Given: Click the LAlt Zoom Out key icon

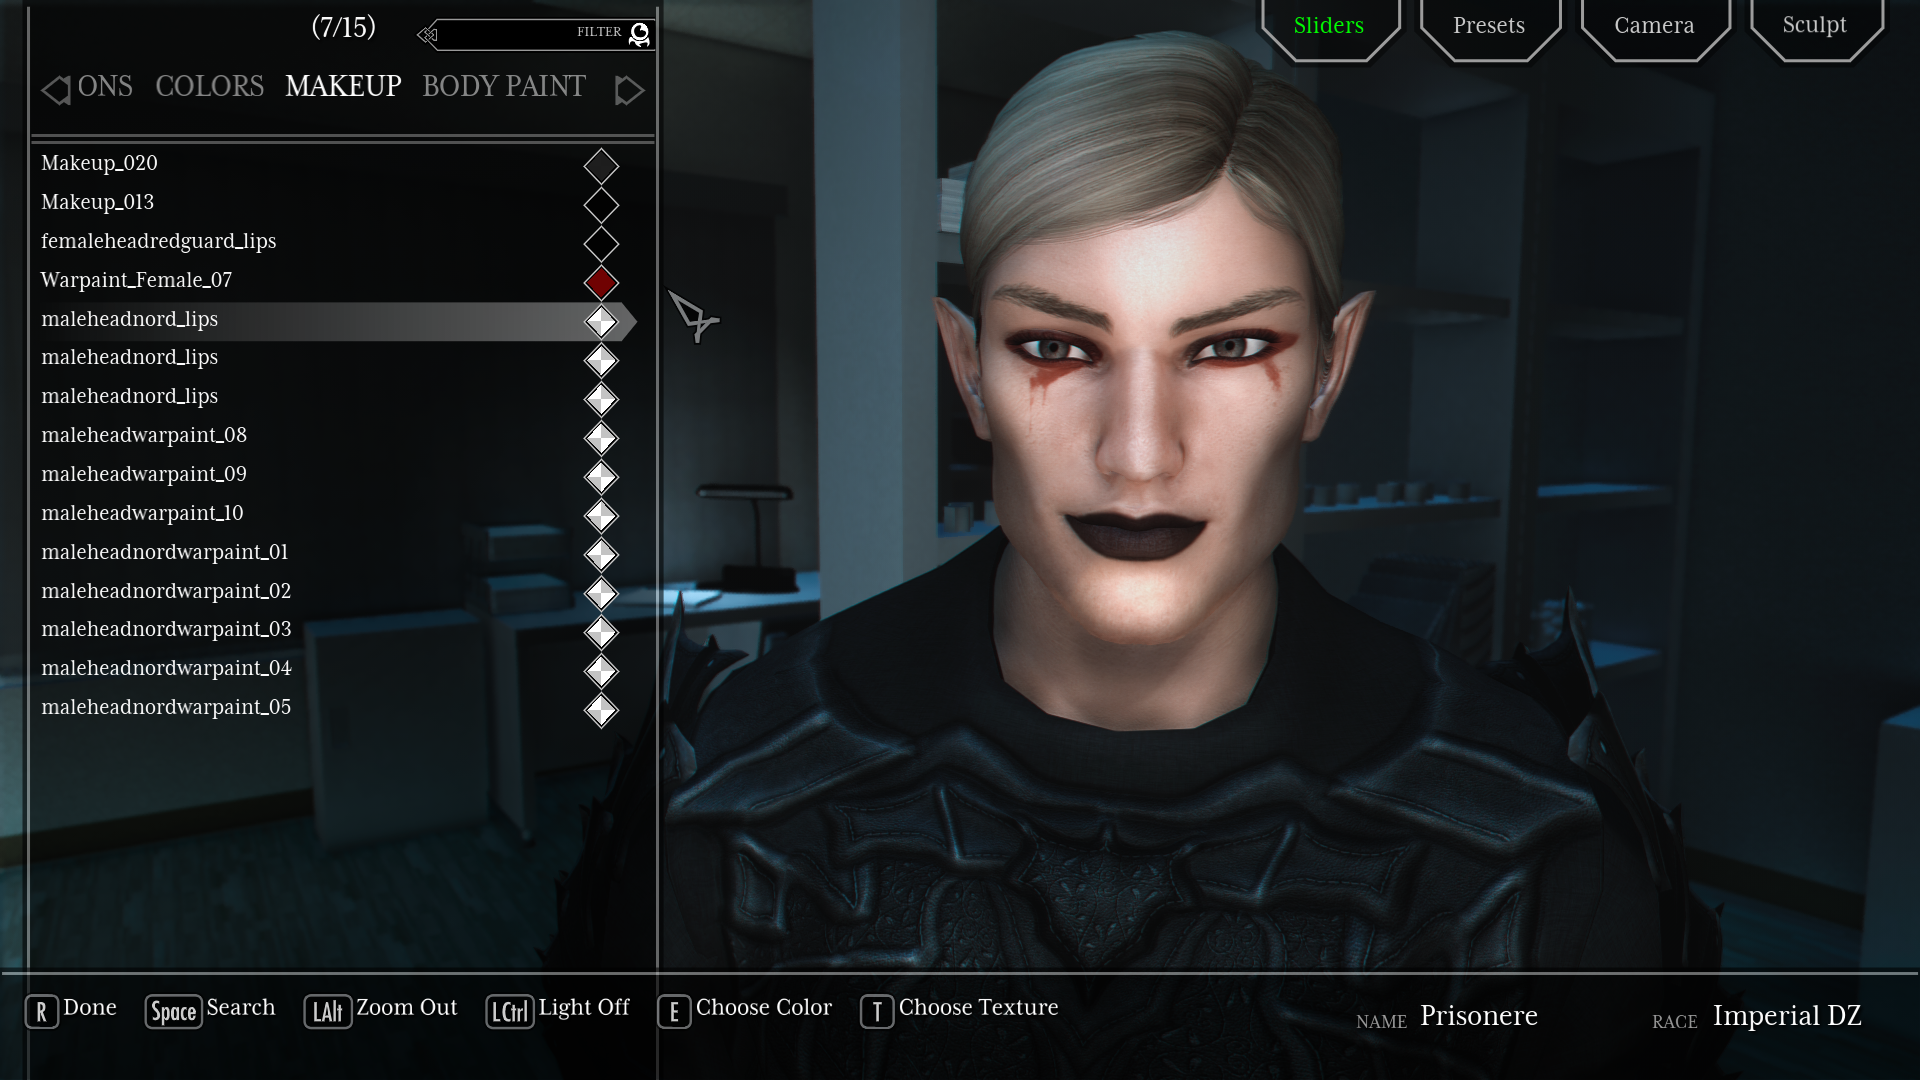Looking at the screenshot, I should point(327,1012).
